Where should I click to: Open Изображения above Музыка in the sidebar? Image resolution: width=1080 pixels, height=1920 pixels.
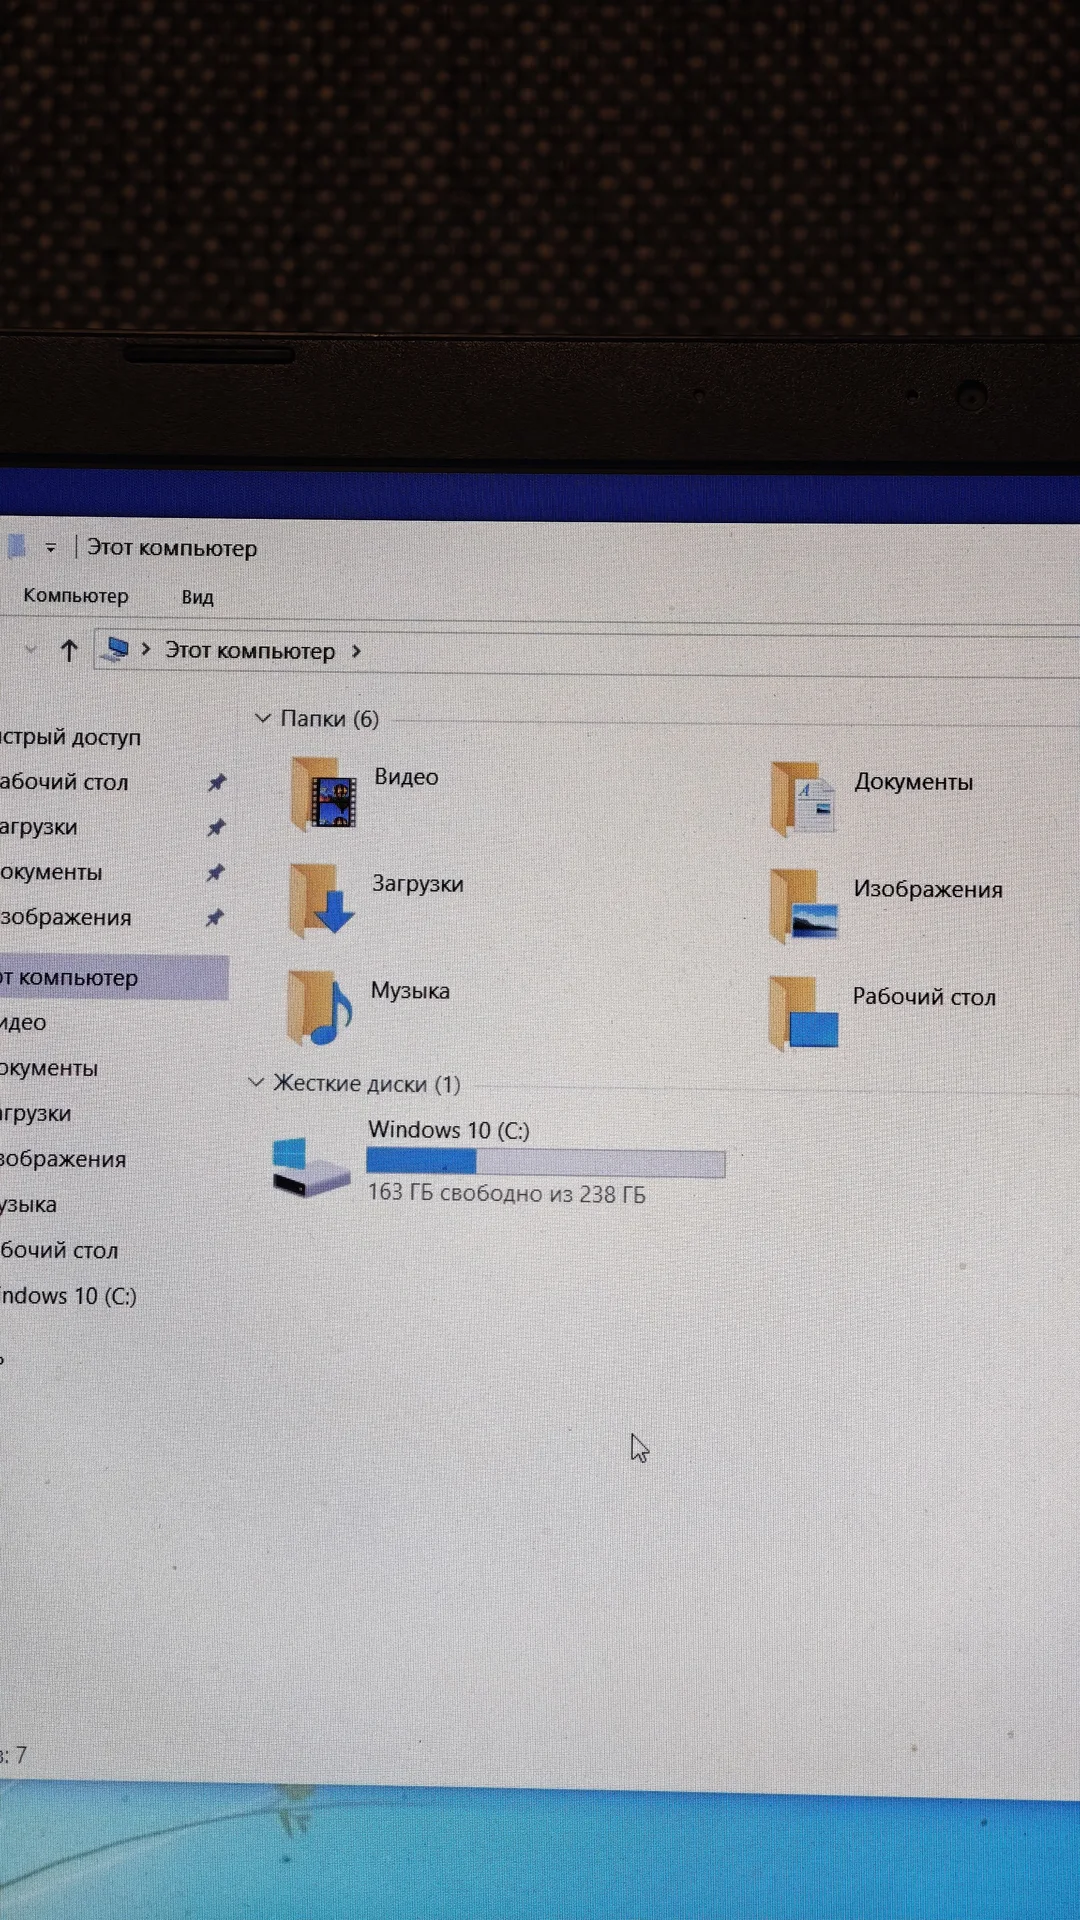point(63,1159)
